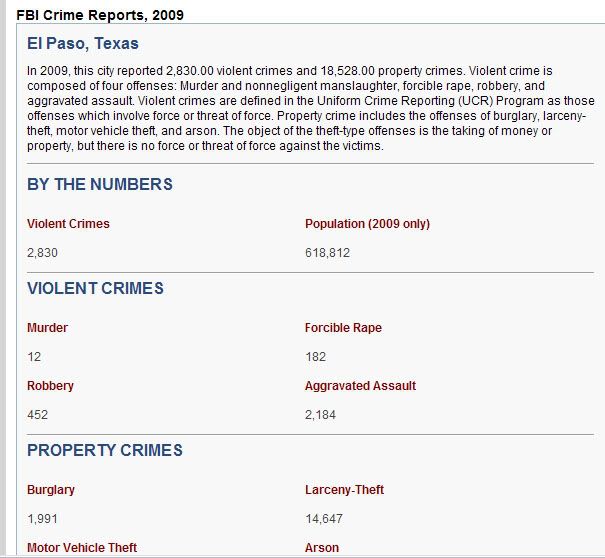Click the 1,991 burglary count
This screenshot has width=605, height=558.
click(x=42, y=519)
